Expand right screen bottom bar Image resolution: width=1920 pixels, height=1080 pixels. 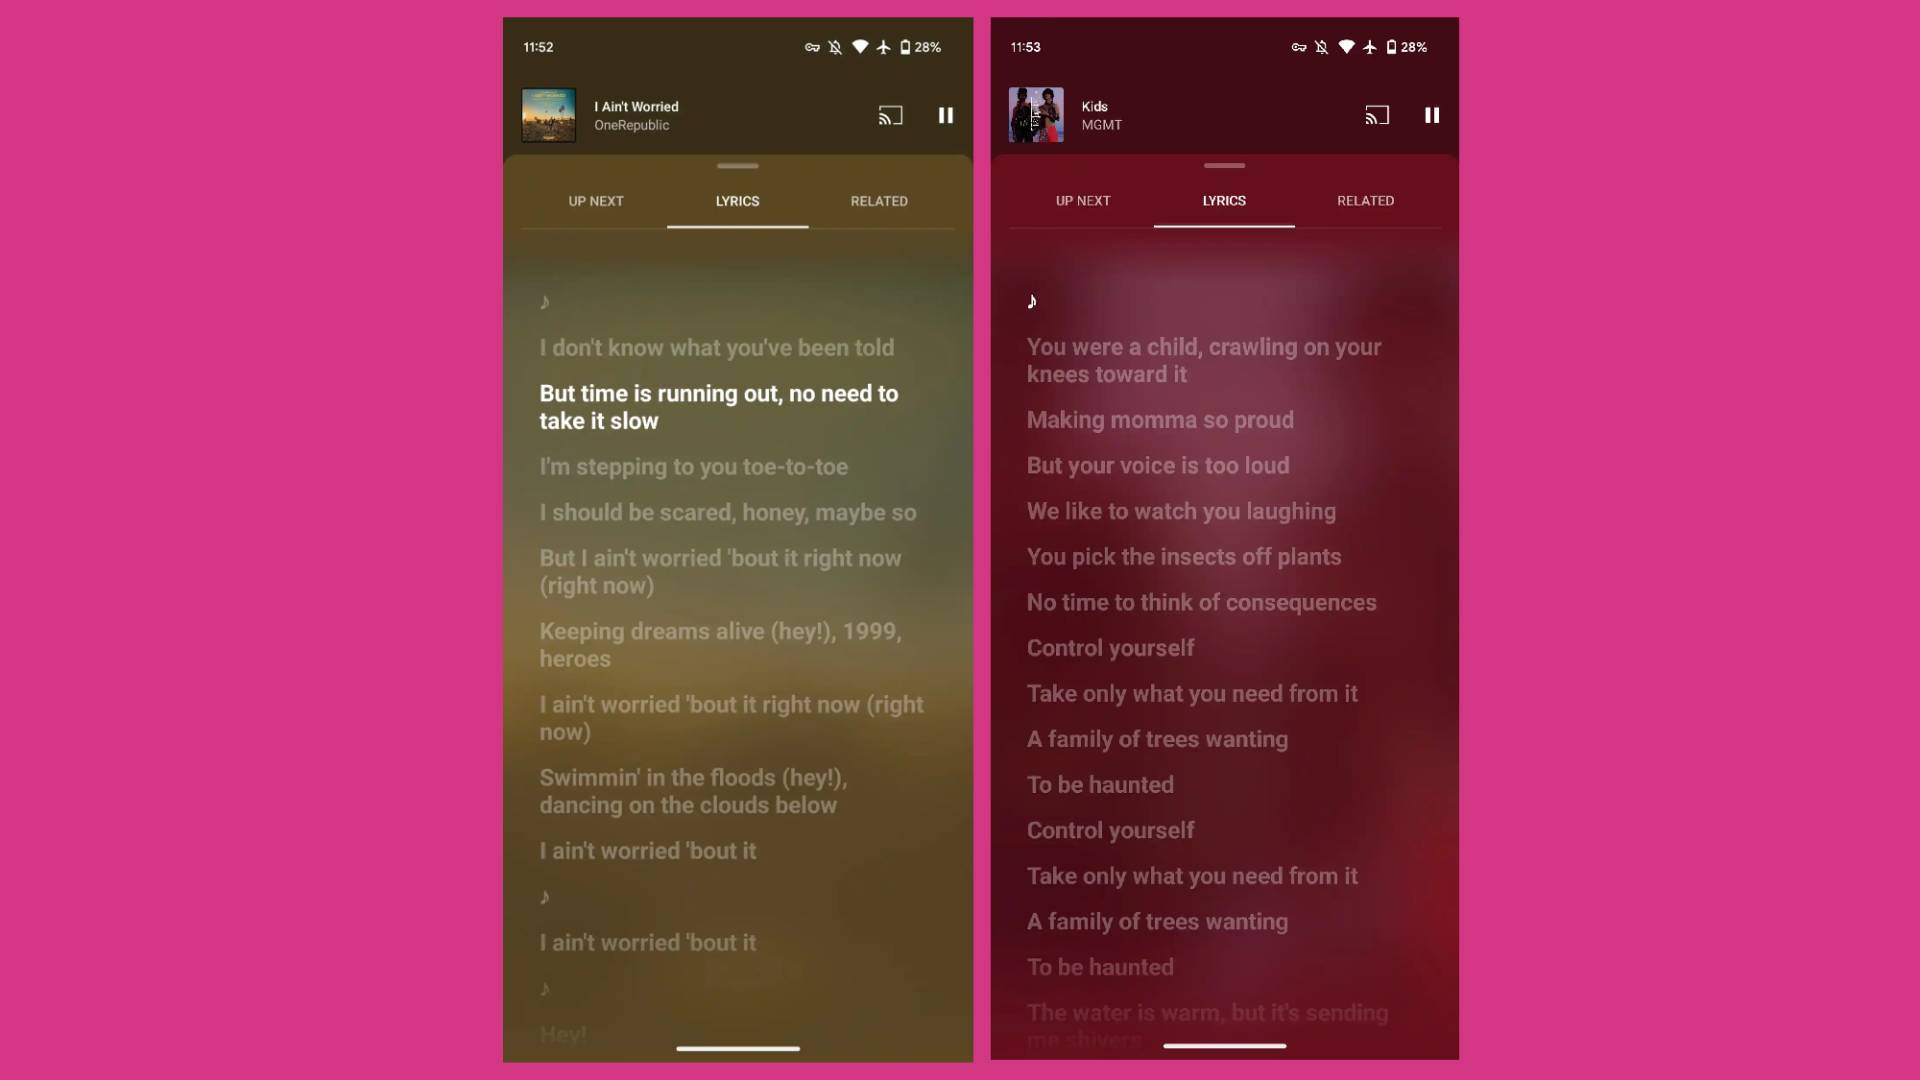pyautogui.click(x=1224, y=1048)
